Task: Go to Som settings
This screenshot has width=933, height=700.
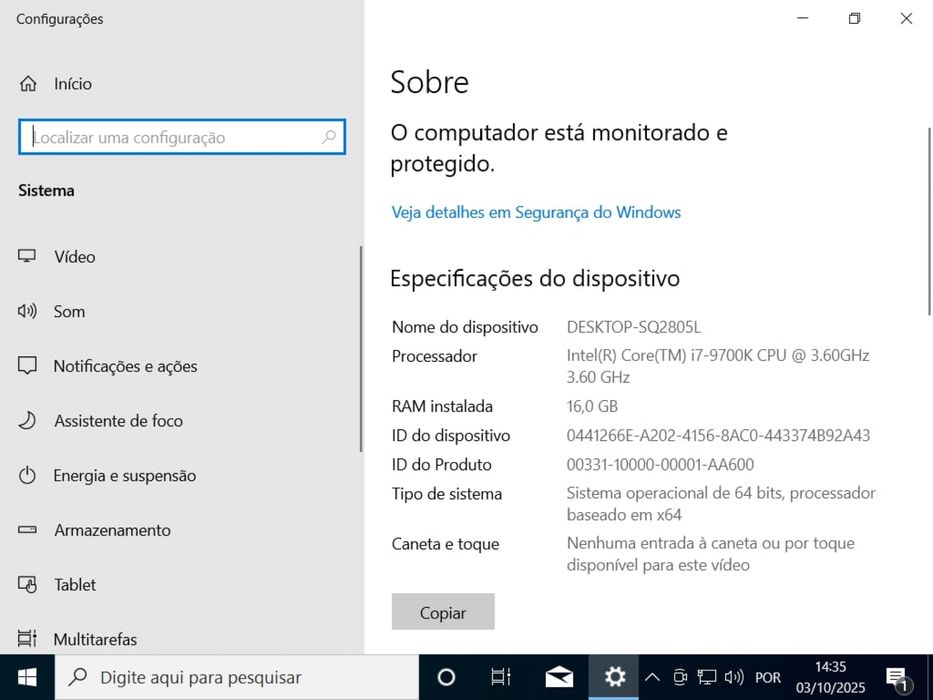Action: (181, 311)
